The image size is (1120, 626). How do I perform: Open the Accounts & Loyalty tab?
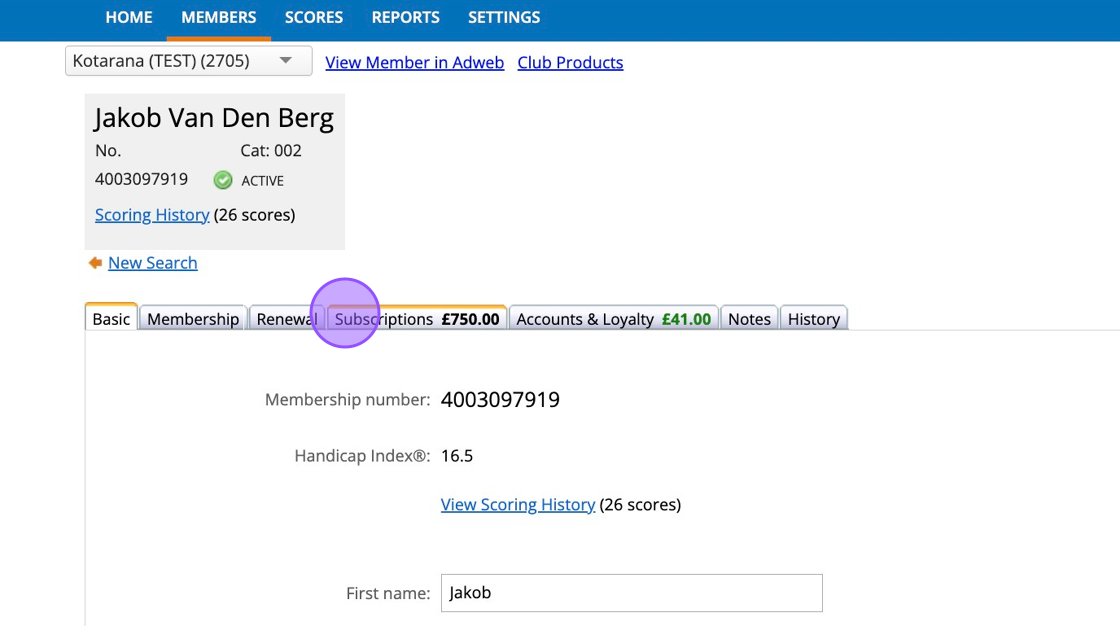pyautogui.click(x=613, y=319)
